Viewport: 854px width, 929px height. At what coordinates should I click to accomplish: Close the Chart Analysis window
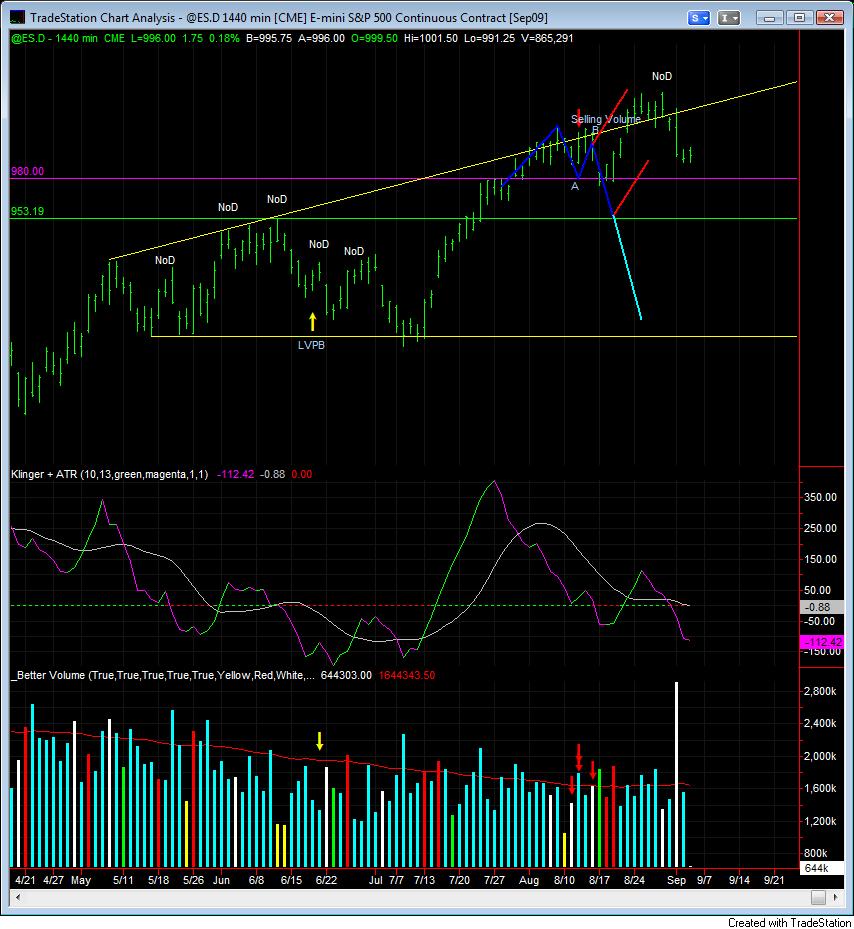[830, 18]
